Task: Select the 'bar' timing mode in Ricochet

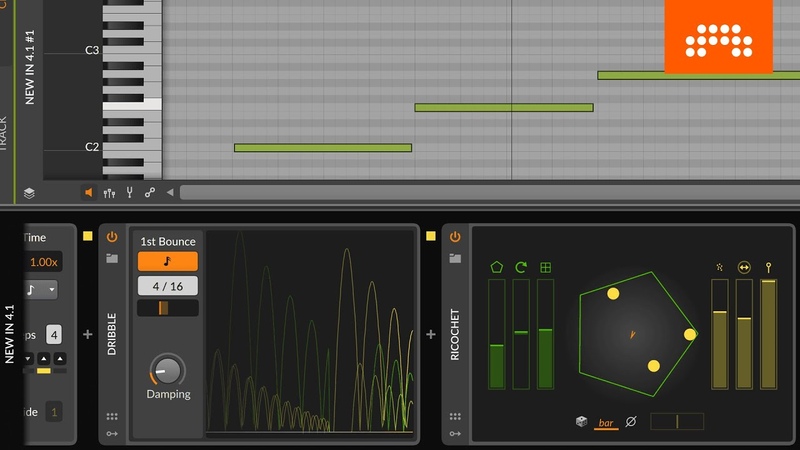Action: [x=606, y=423]
